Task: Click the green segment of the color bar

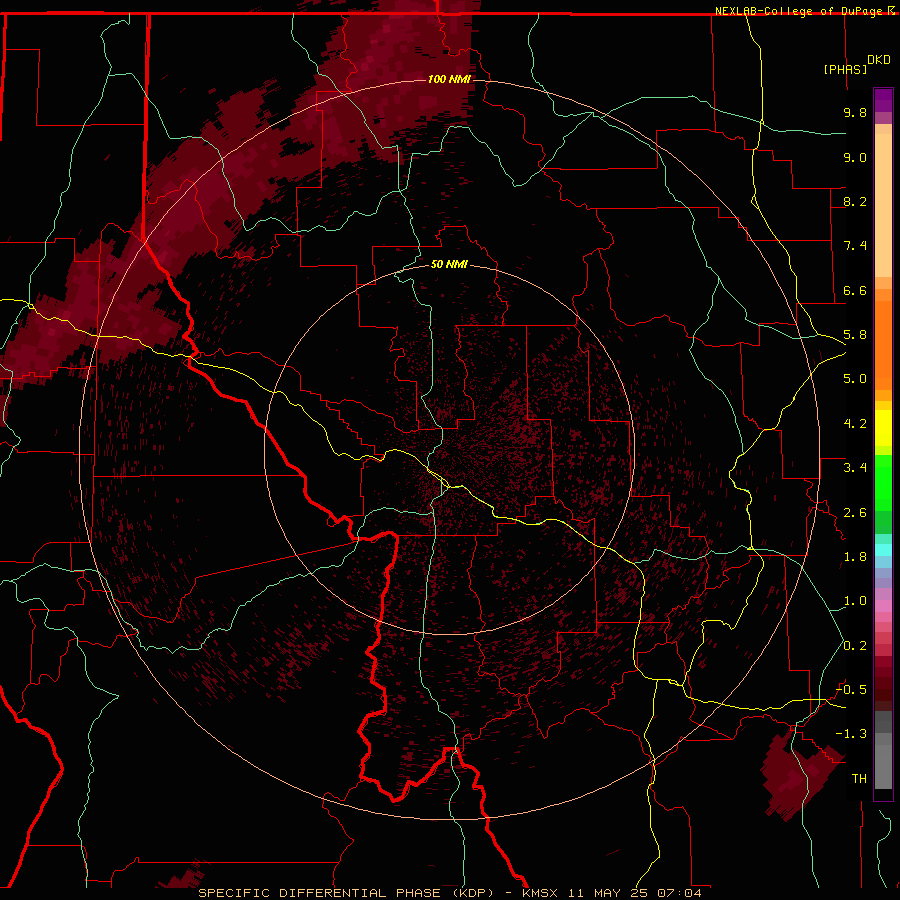Action: pyautogui.click(x=883, y=482)
